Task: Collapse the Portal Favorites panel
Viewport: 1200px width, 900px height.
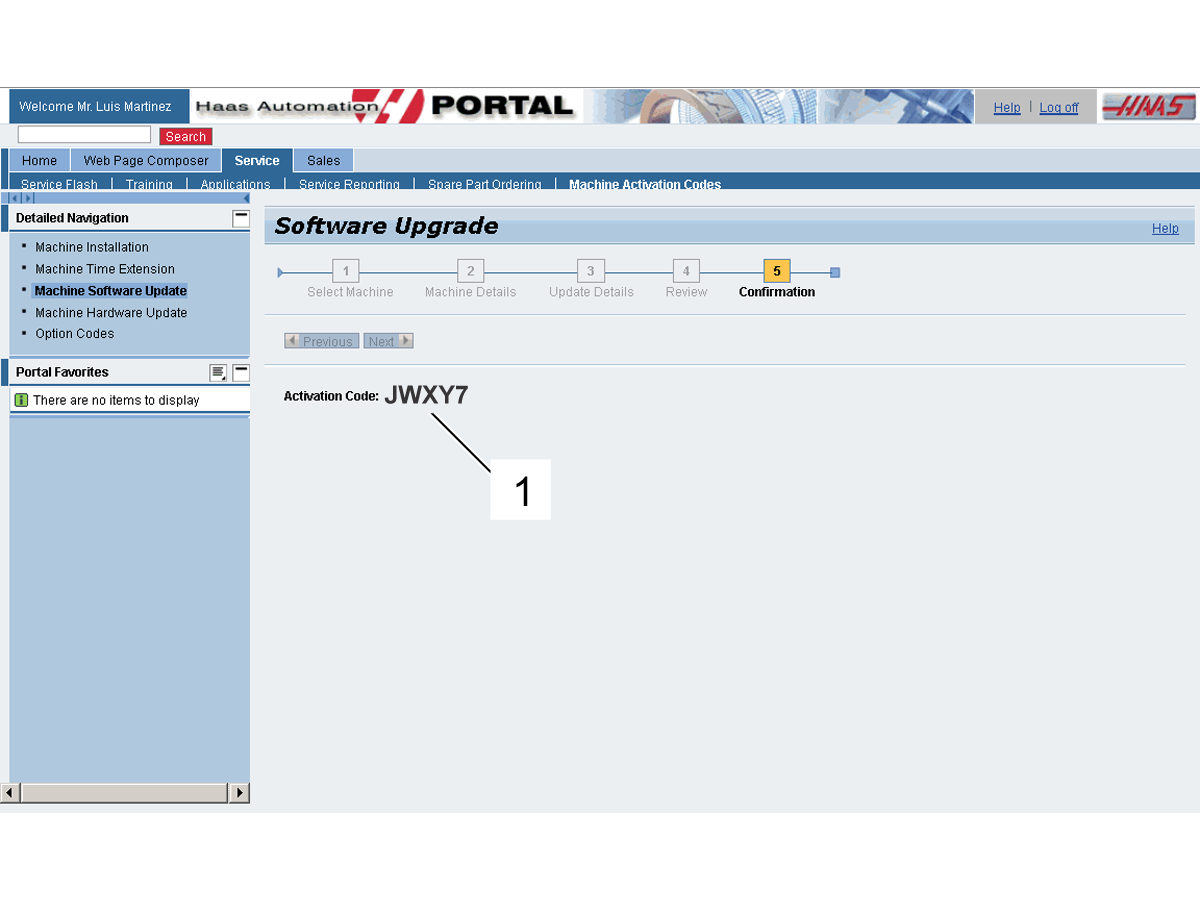Action: 241,372
